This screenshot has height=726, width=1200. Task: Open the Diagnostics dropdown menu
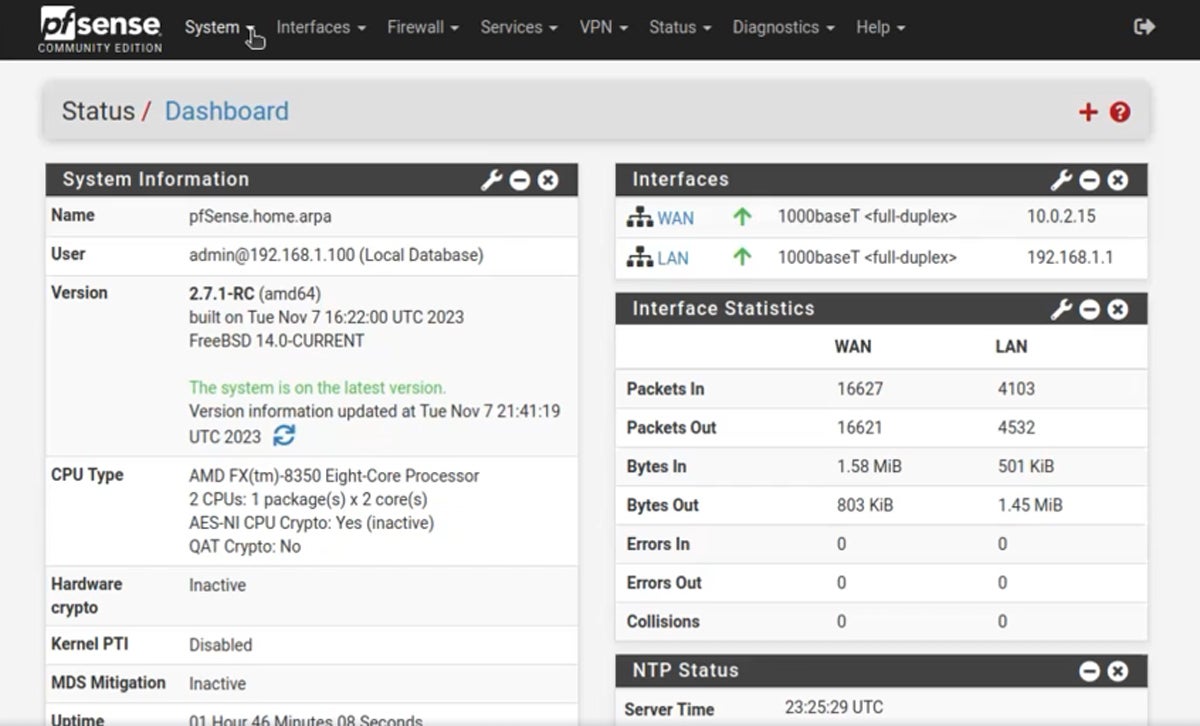click(x=783, y=28)
